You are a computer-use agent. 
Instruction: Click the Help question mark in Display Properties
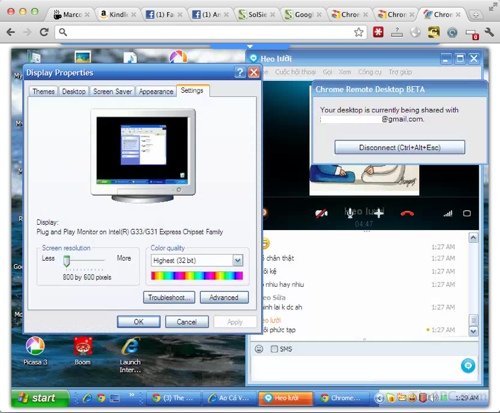coord(240,72)
